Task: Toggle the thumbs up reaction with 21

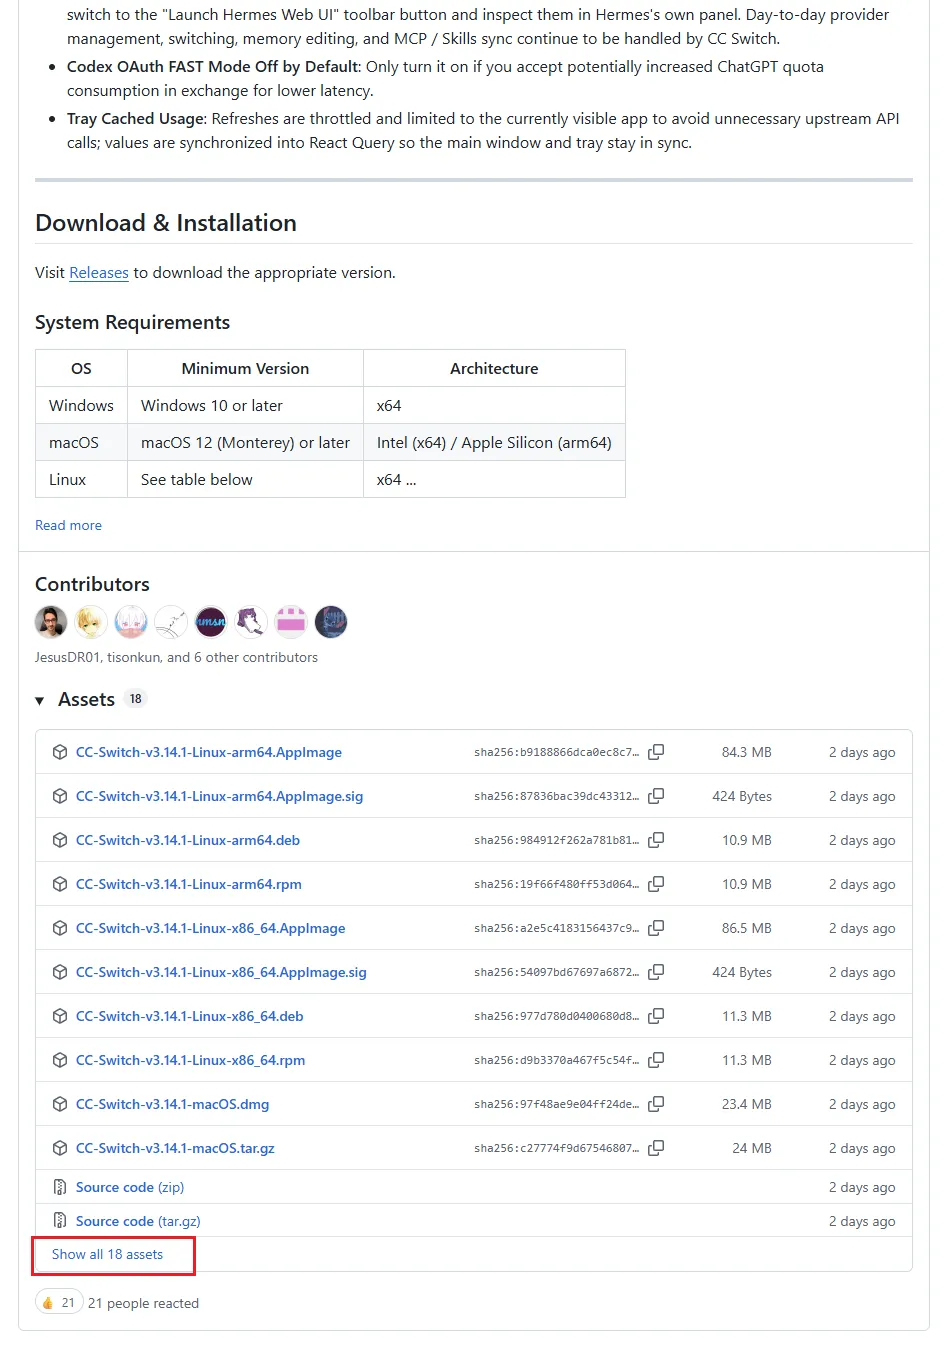Action: (58, 1303)
